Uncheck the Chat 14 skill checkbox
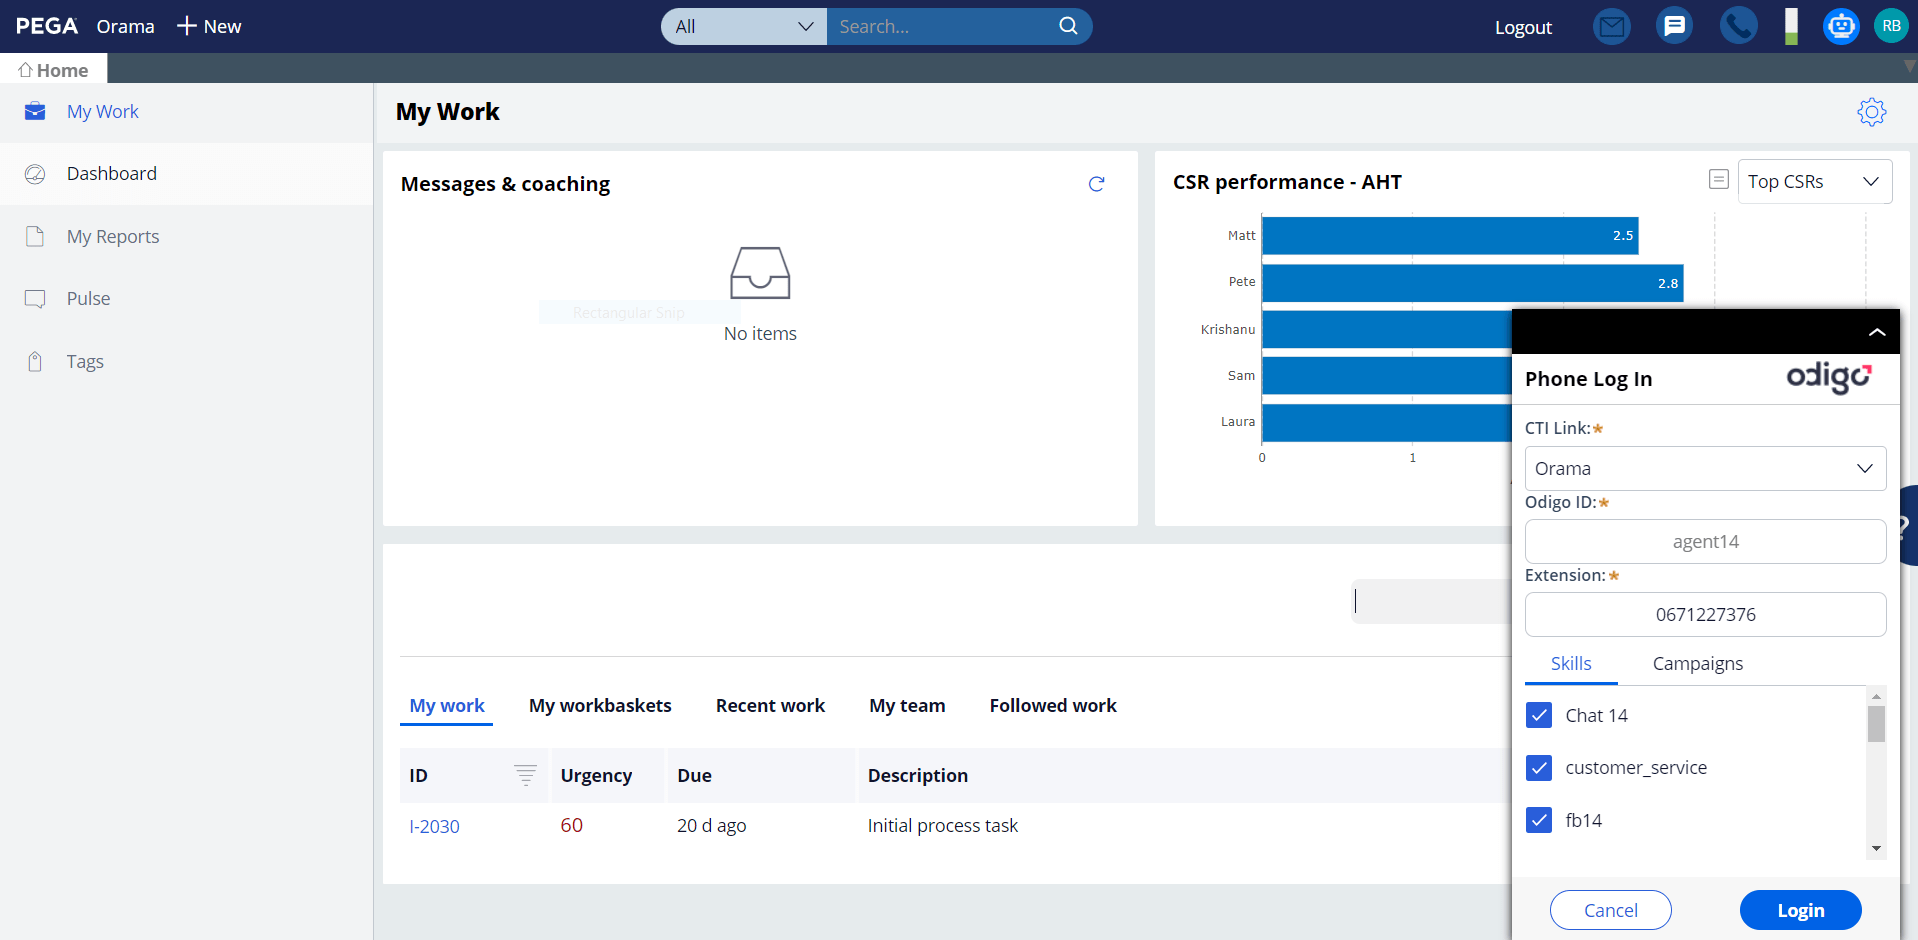 click(1539, 716)
